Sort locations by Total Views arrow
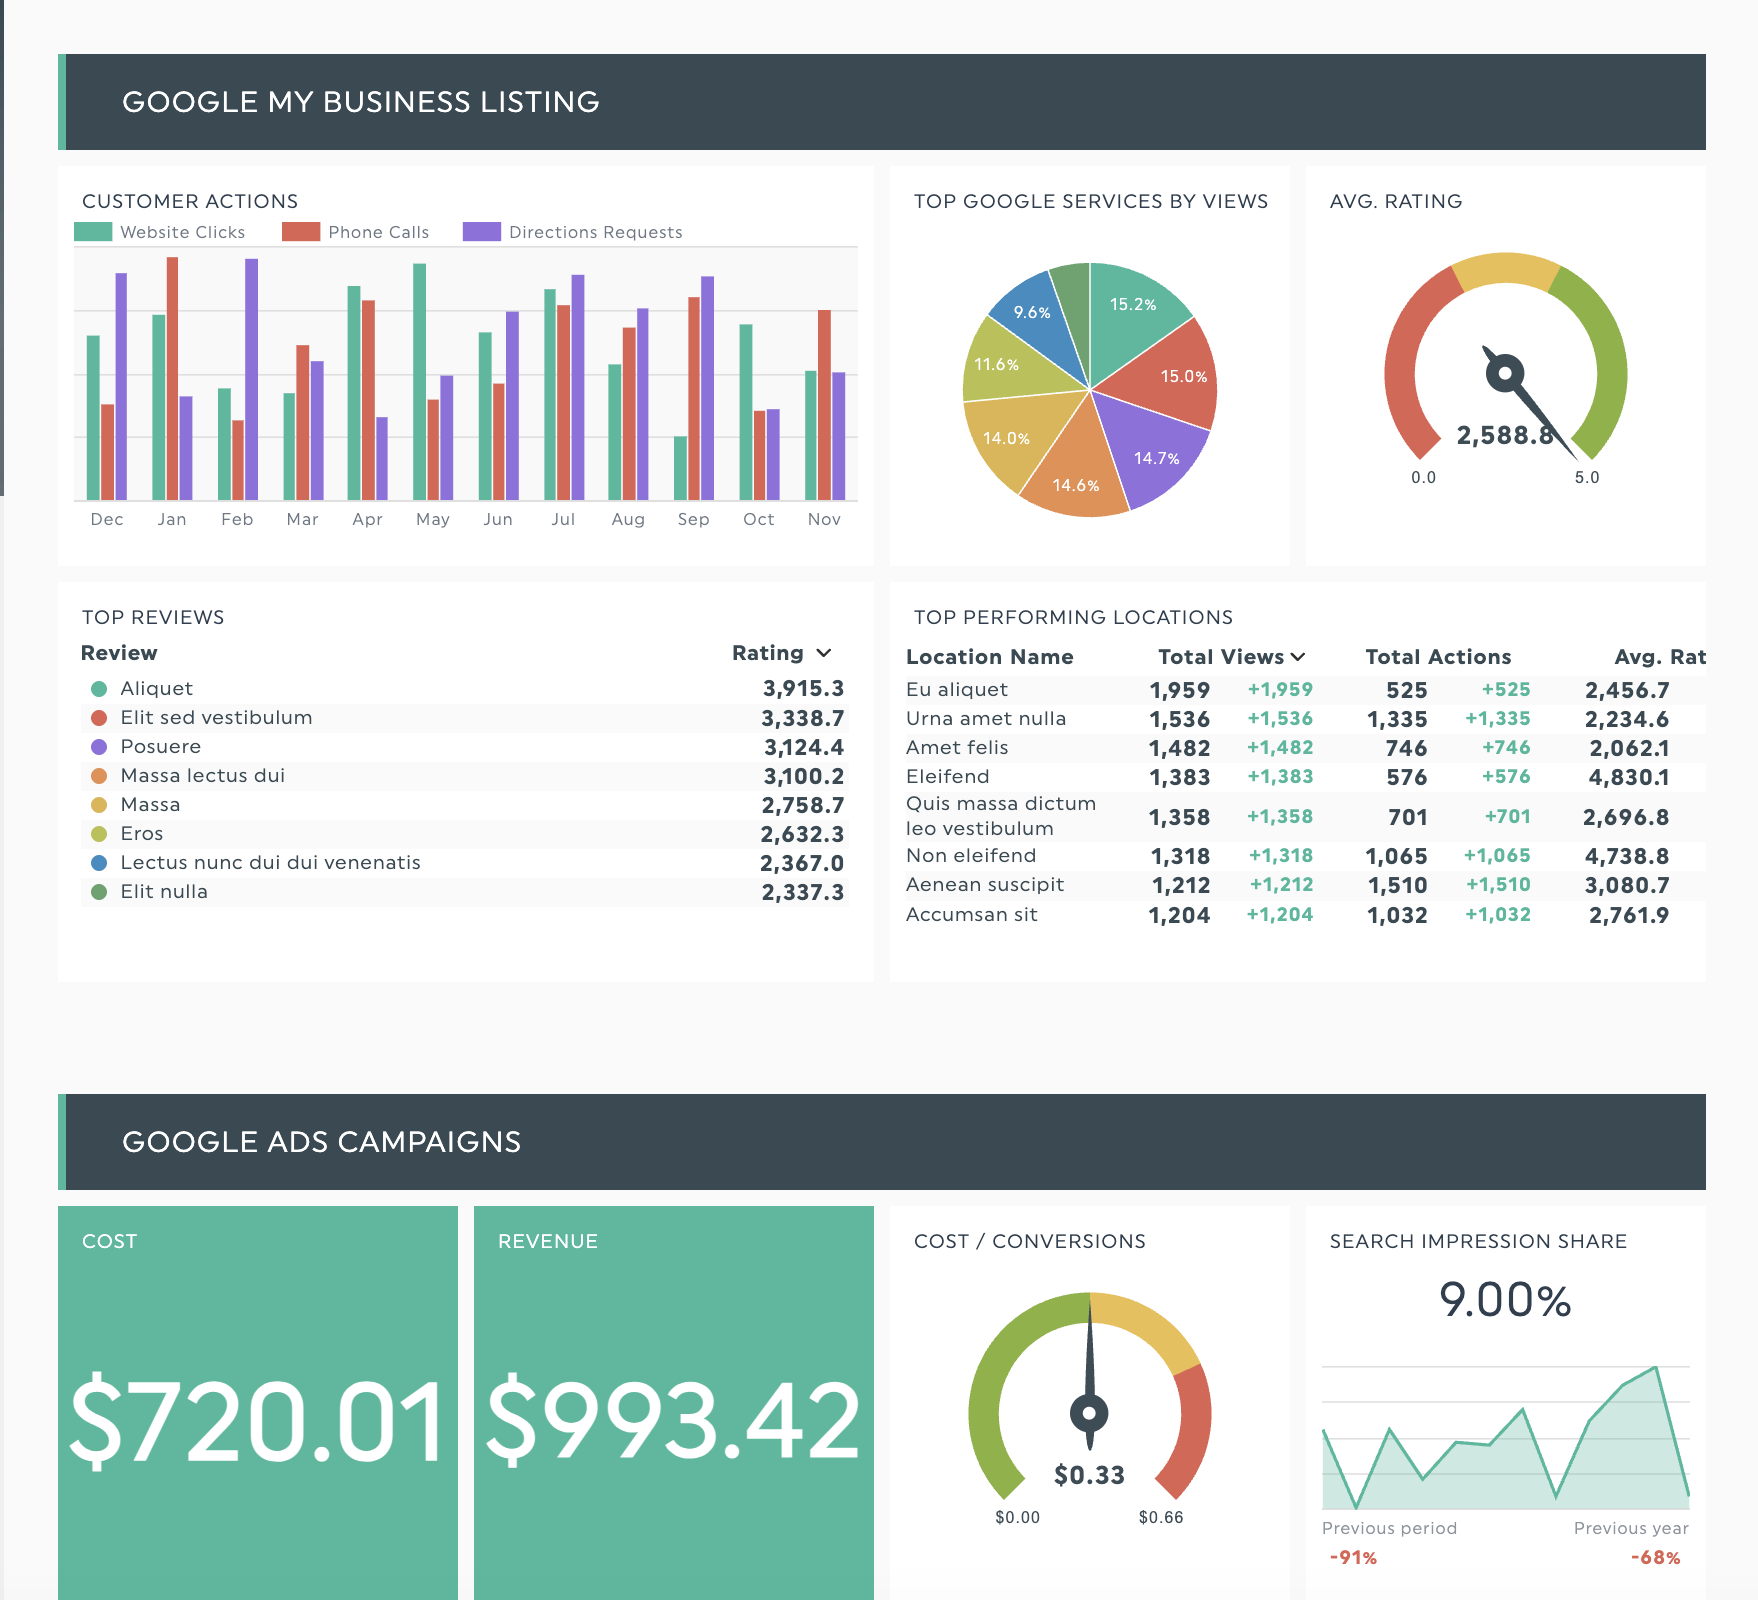This screenshot has height=1600, width=1758. 1298,657
